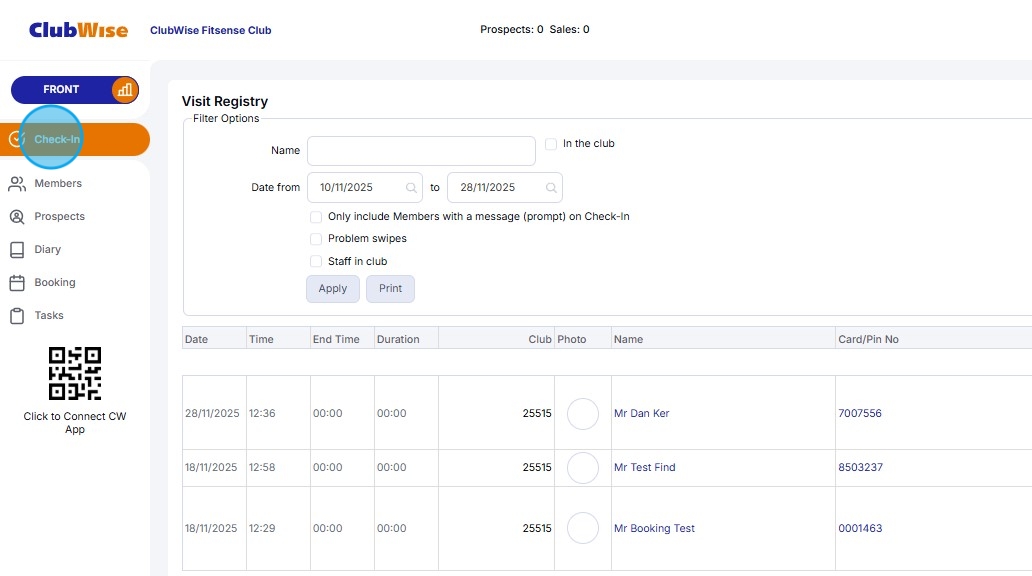Open the Date to calendar lookup icon
Viewport: 1032px width, 576px height.
552,188
